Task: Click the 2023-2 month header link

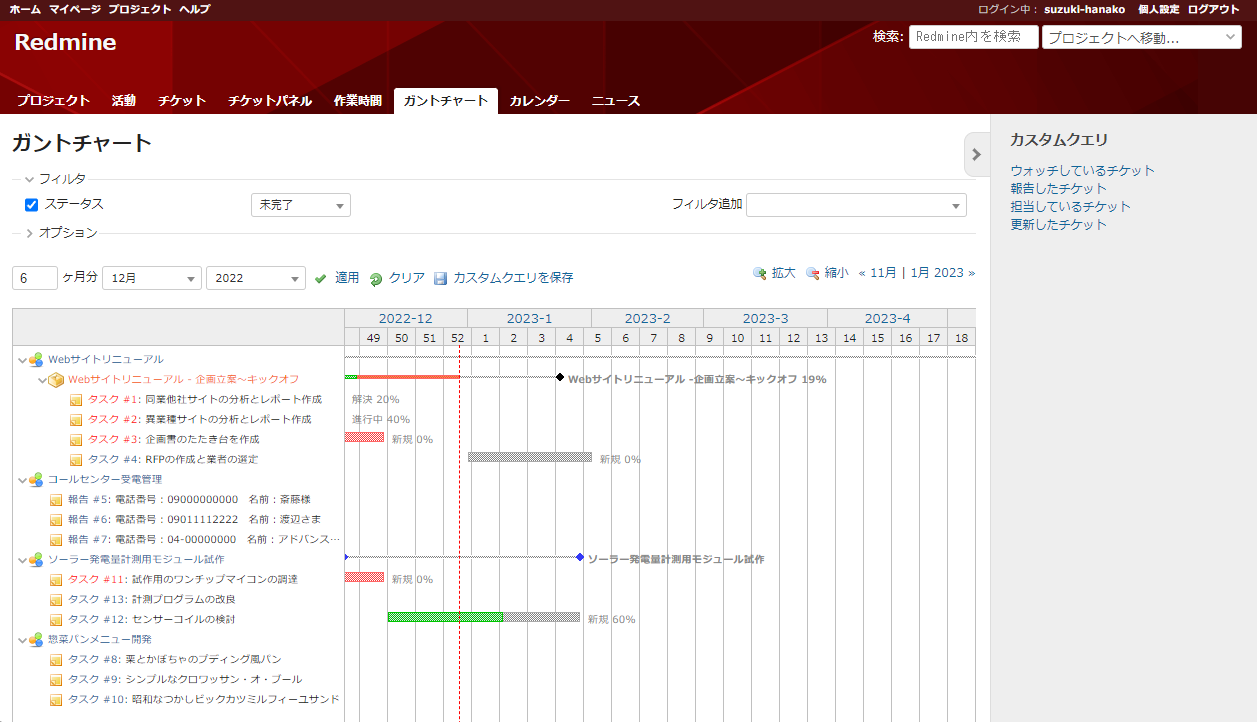Action: point(647,319)
